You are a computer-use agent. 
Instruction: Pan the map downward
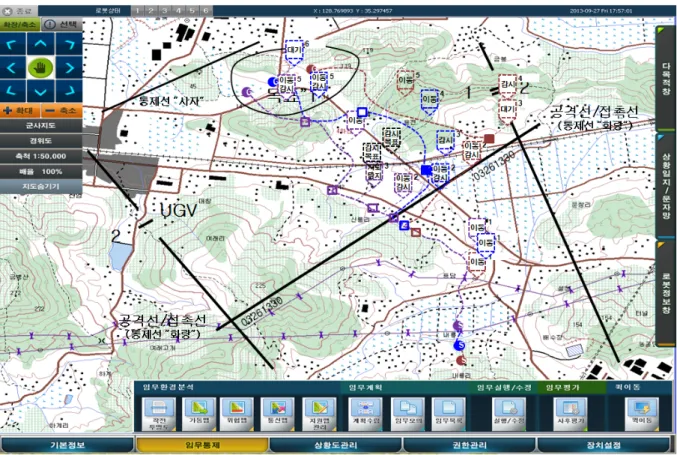41,91
